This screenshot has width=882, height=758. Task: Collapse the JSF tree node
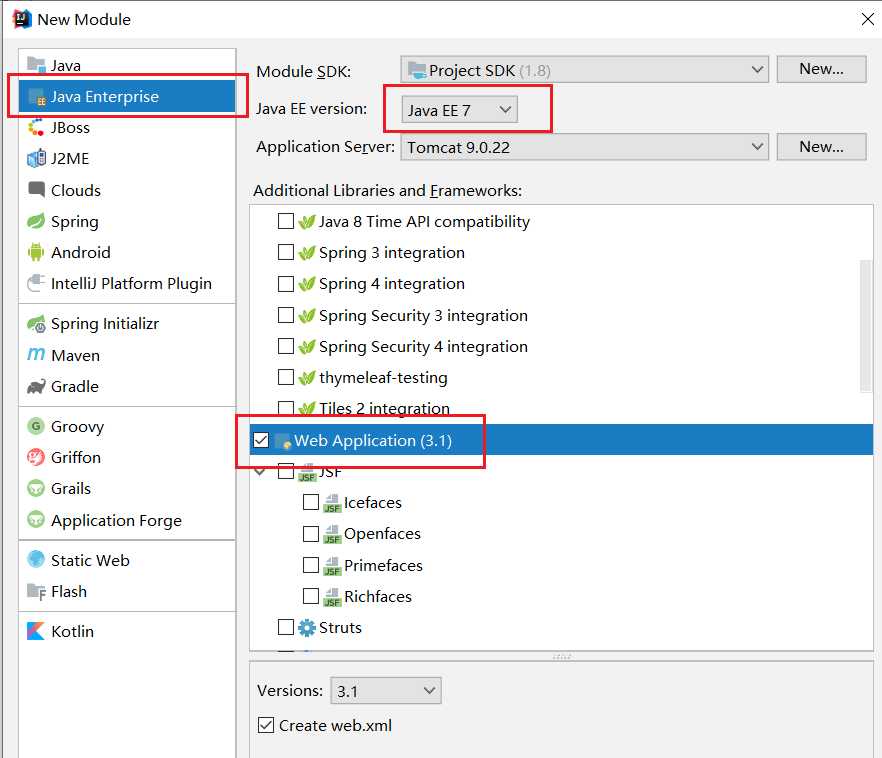coord(260,472)
